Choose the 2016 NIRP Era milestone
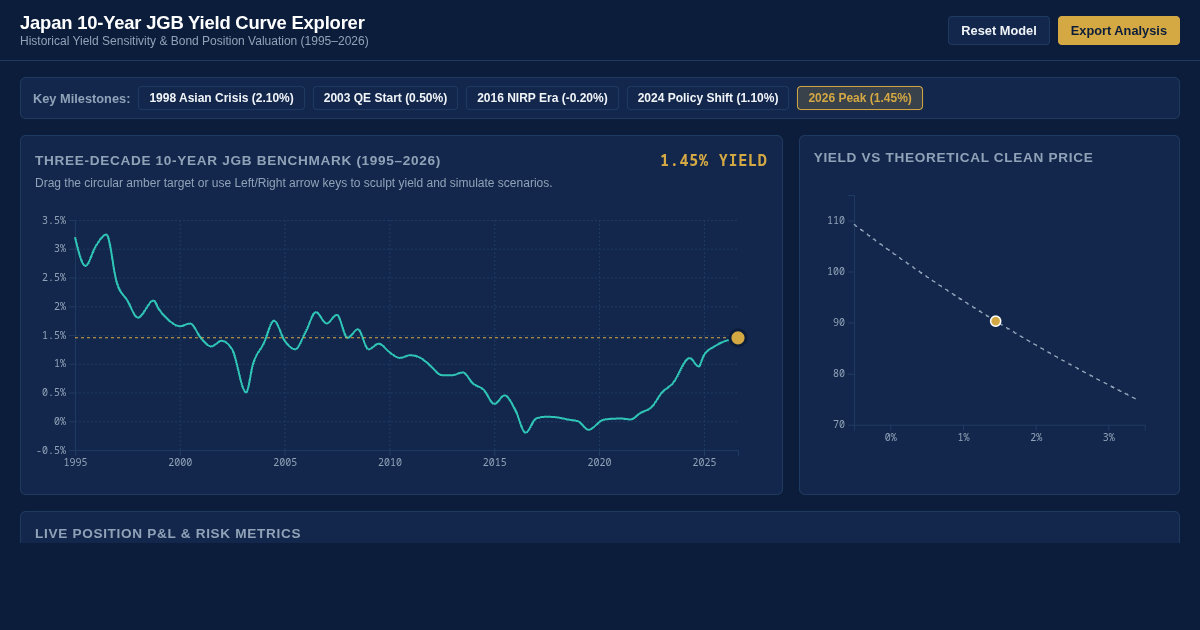The width and height of the screenshot is (1200, 630). (542, 98)
